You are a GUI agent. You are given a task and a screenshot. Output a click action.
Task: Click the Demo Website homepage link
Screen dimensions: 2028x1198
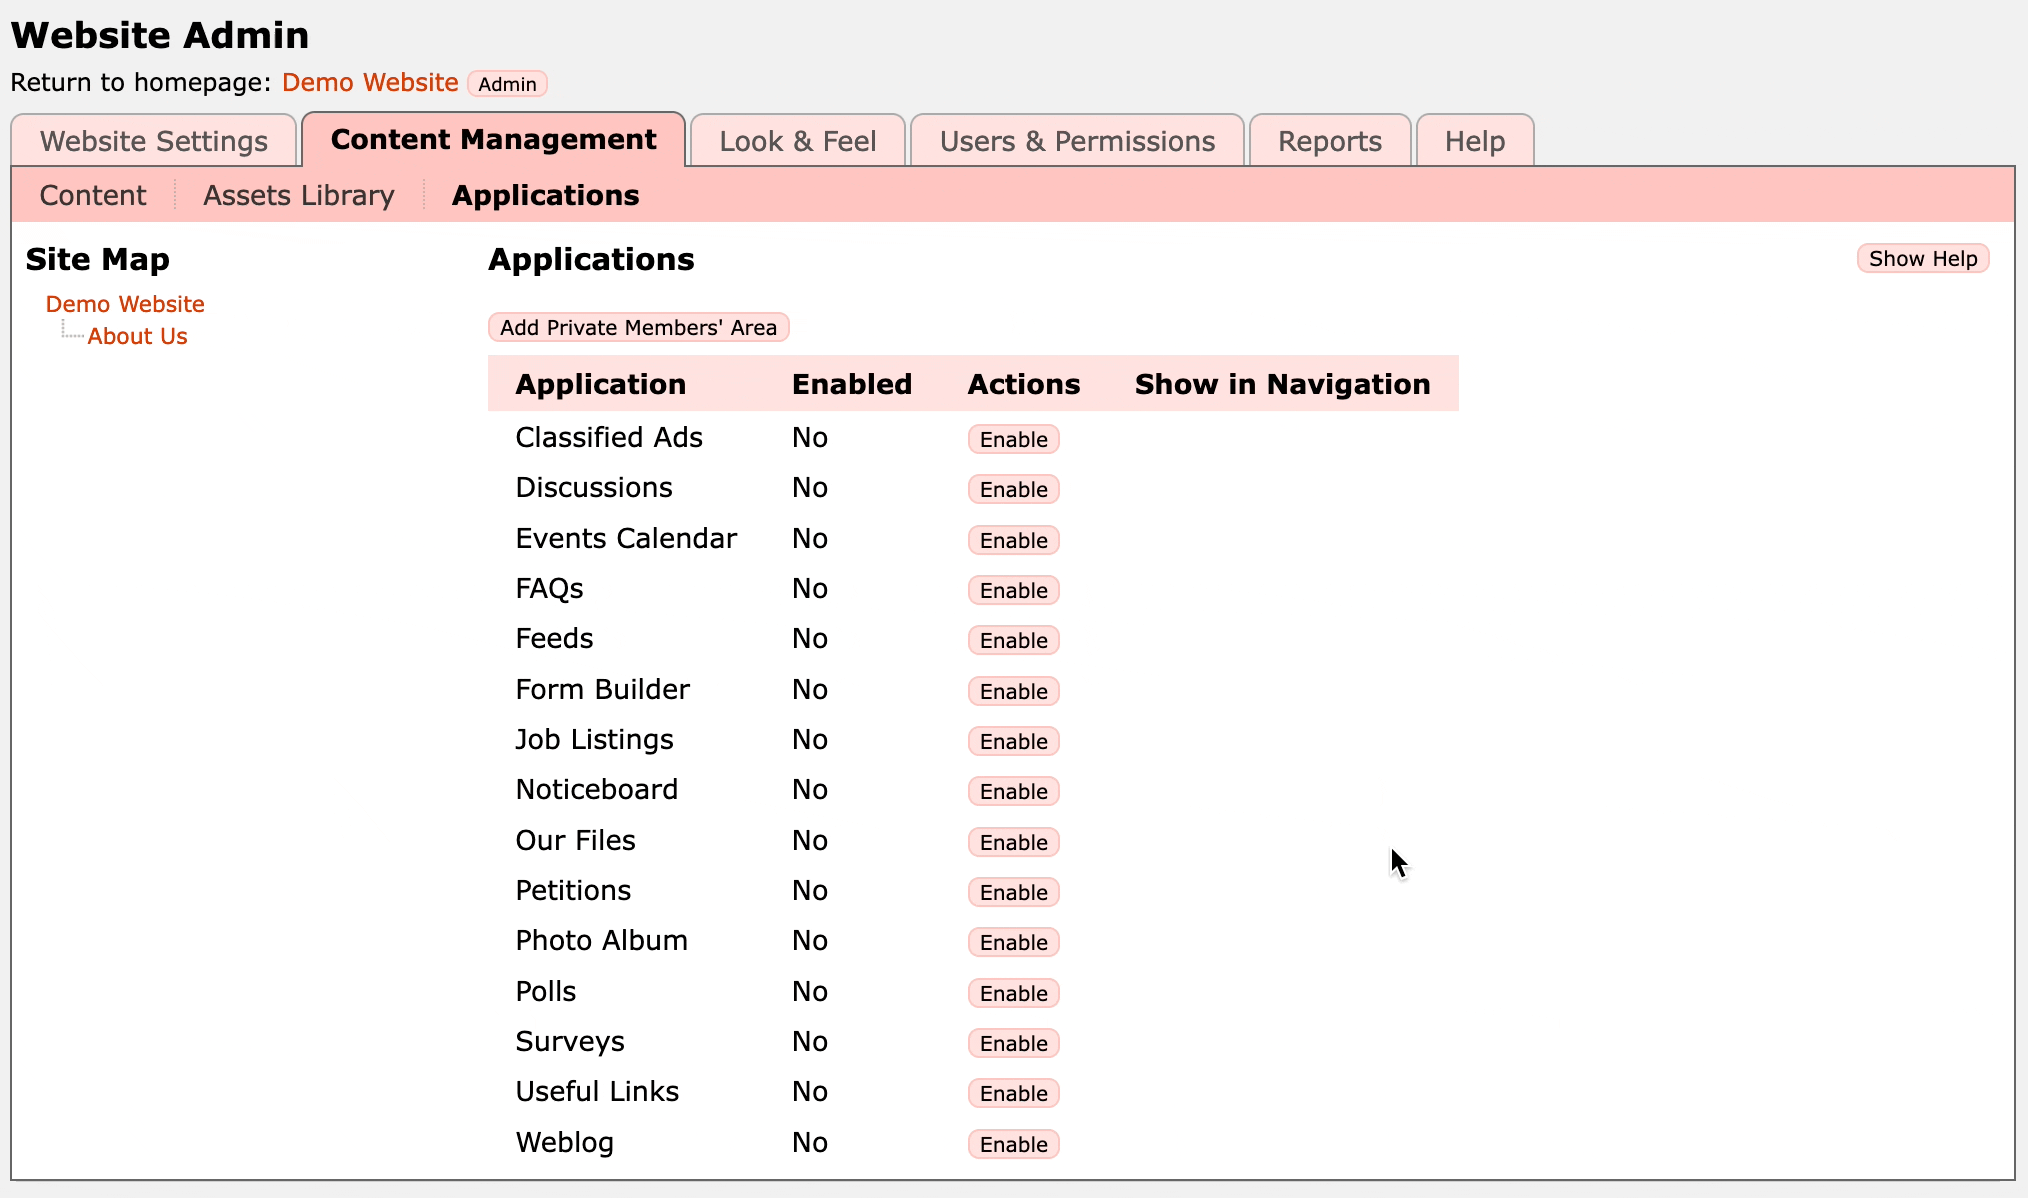click(x=370, y=82)
